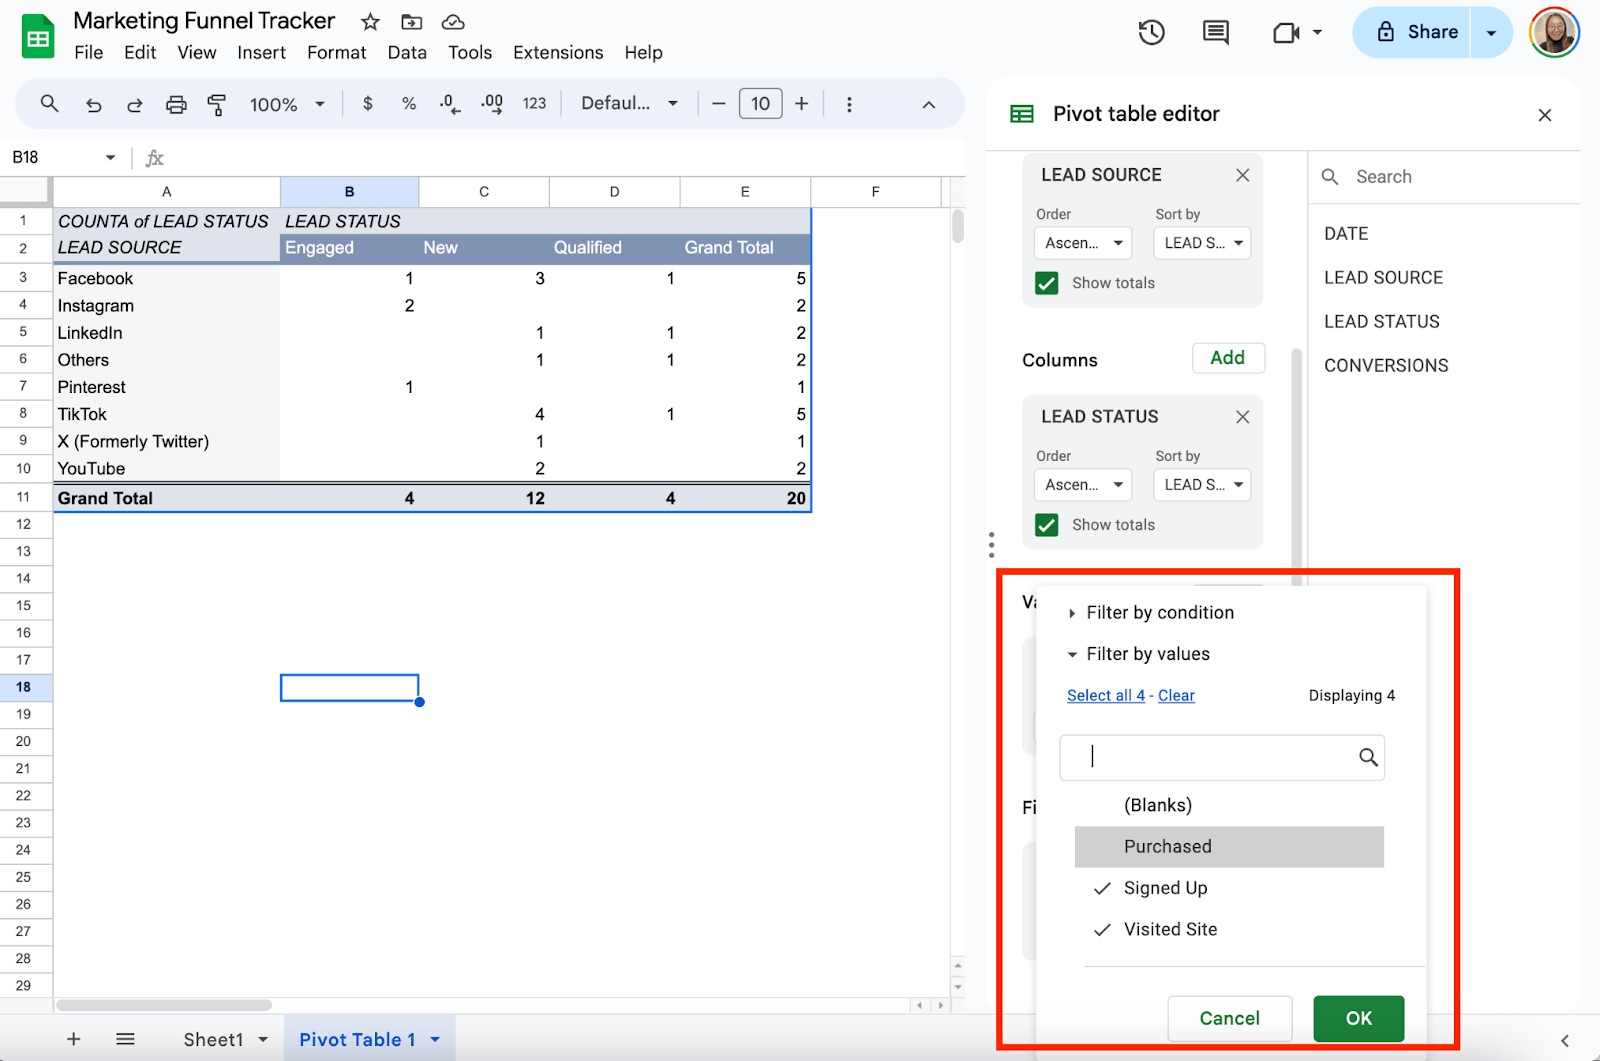The image size is (1600, 1061).
Task: Open the Insert menu
Action: (261, 52)
